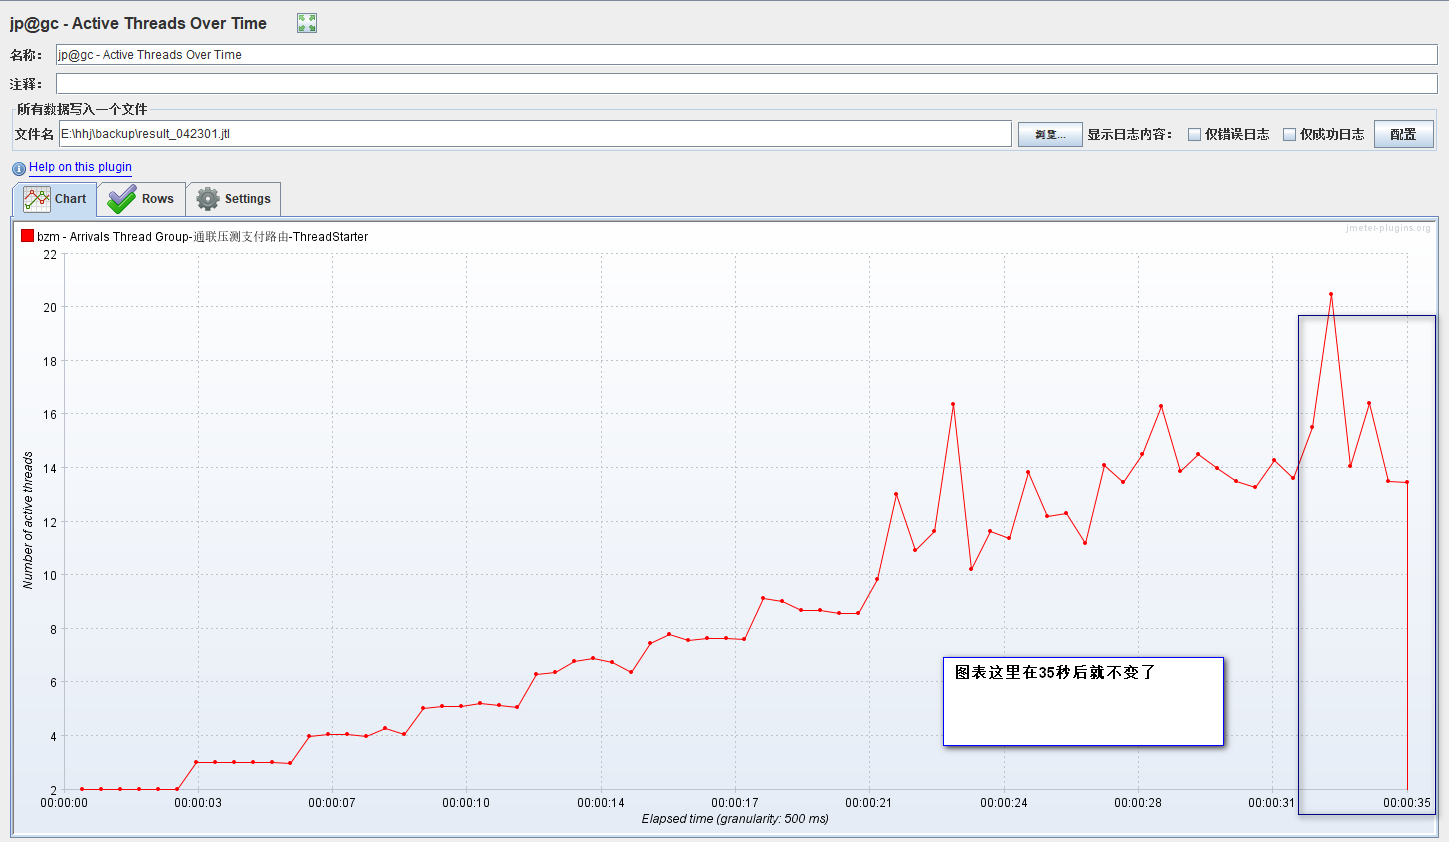Screen dimensions: 1450x842
Task: Click the Settings tab gear icon
Action: [x=208, y=199]
